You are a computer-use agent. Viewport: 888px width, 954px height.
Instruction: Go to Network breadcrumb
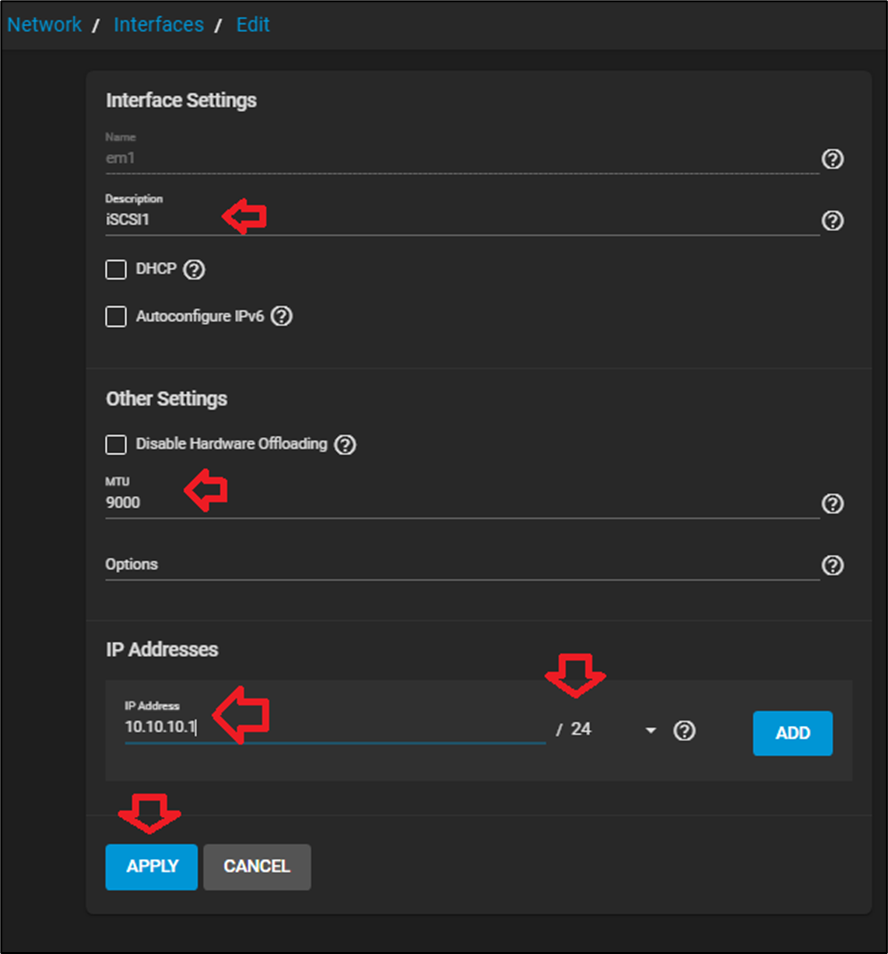[44, 25]
